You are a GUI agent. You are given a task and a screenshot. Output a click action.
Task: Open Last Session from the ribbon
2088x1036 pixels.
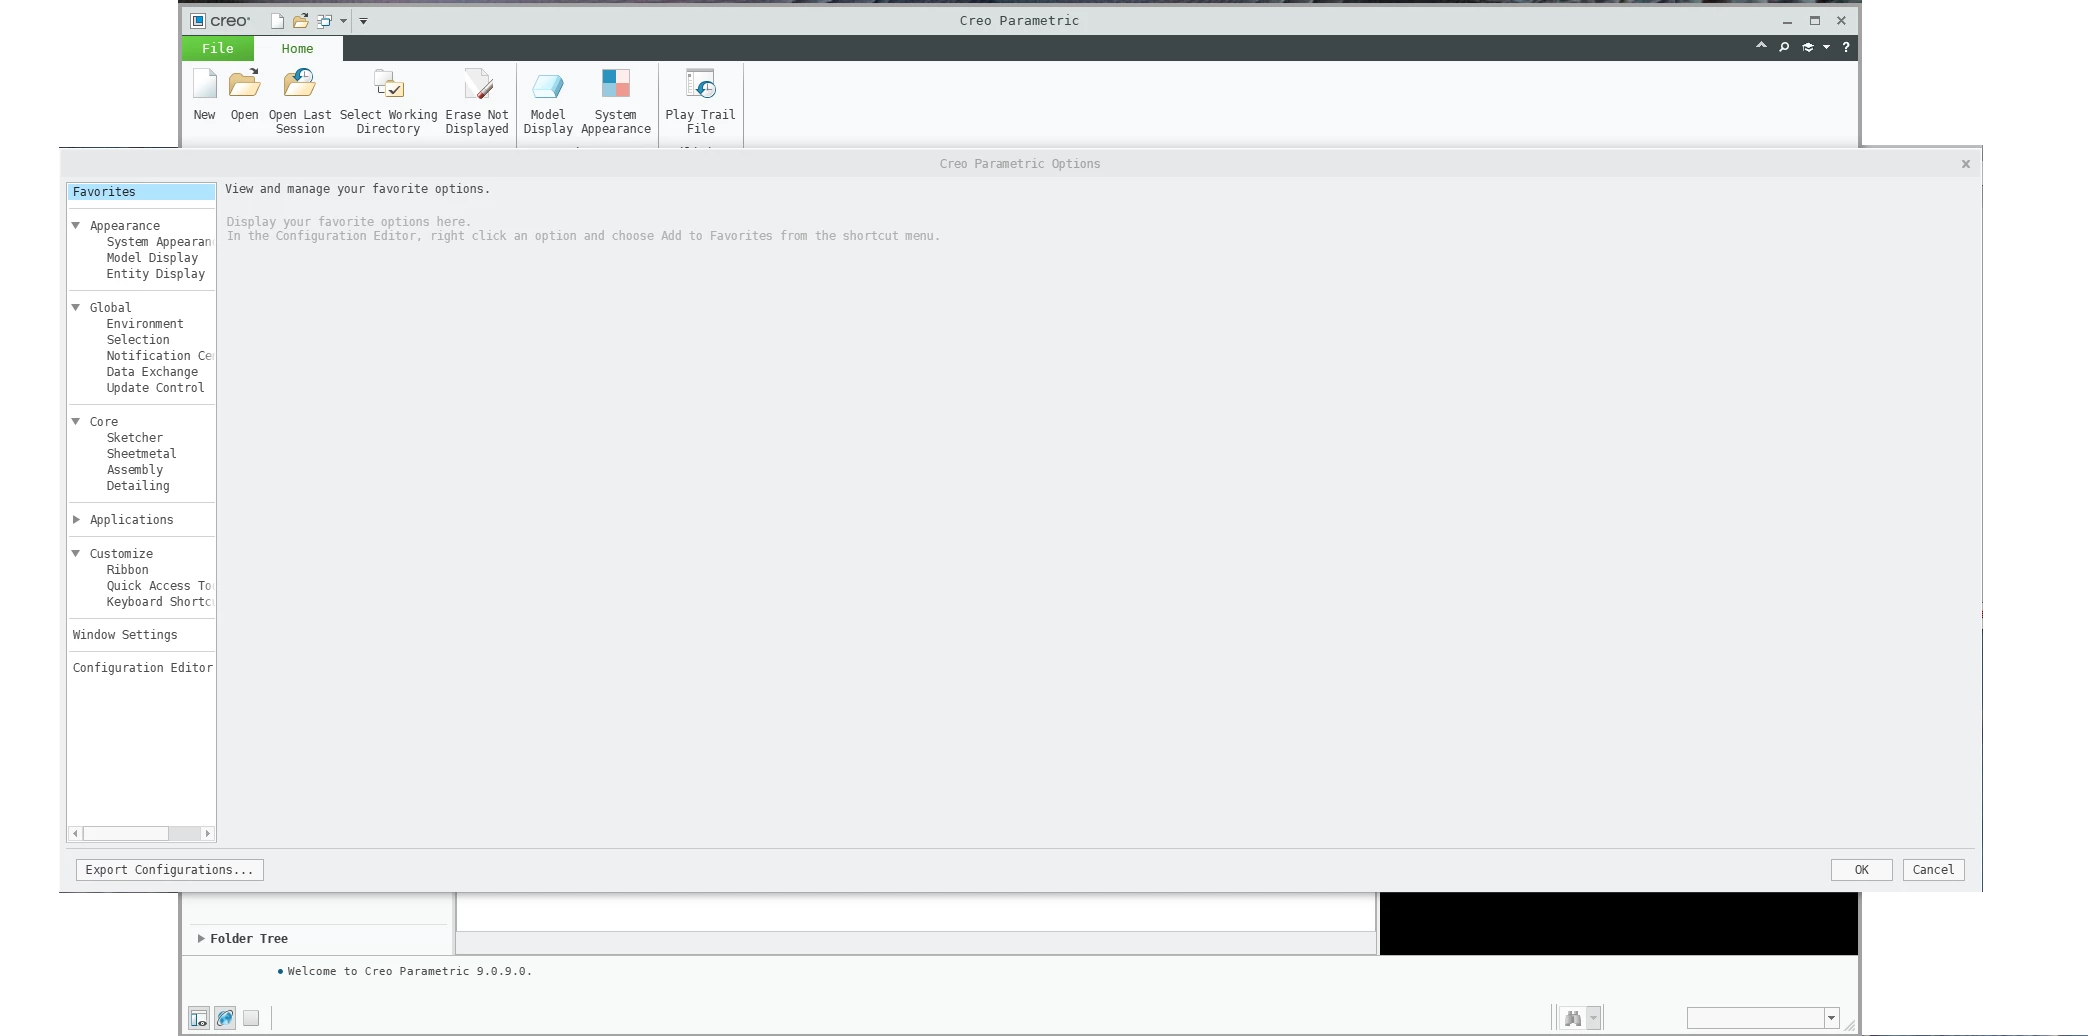(300, 101)
